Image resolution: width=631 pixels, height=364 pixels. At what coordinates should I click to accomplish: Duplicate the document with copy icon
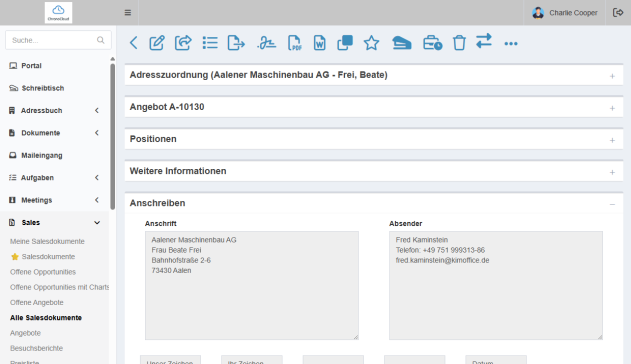[345, 43]
